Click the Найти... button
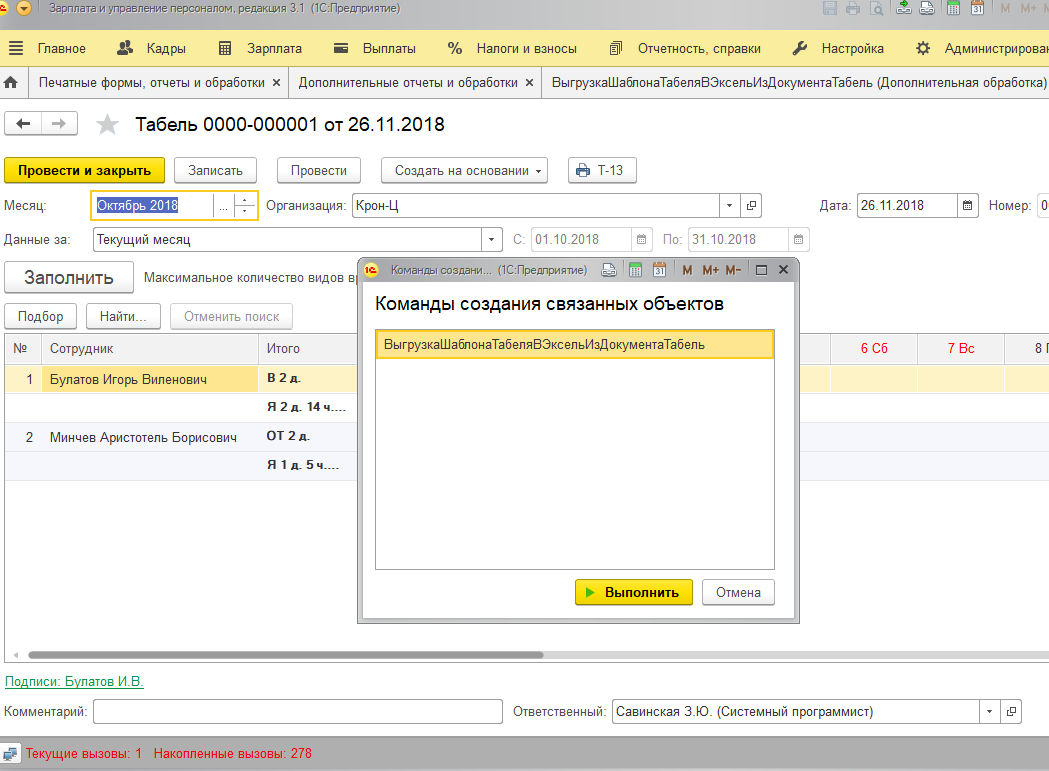 [x=123, y=317]
